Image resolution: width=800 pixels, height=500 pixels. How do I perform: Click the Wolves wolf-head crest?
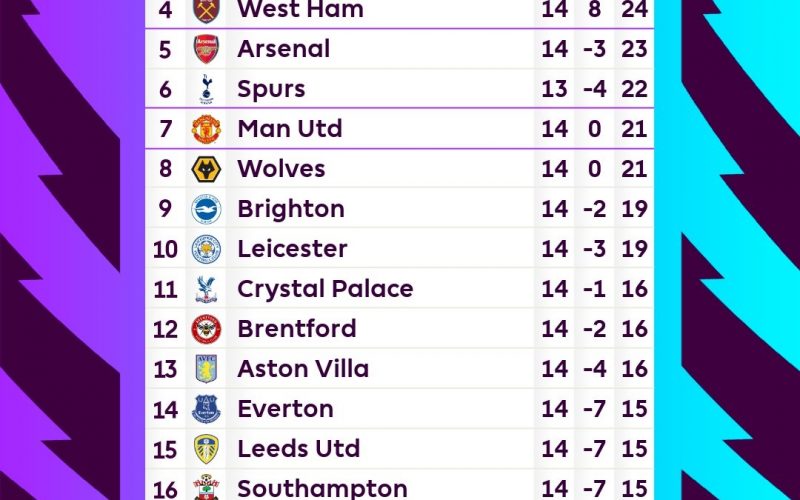(206, 169)
